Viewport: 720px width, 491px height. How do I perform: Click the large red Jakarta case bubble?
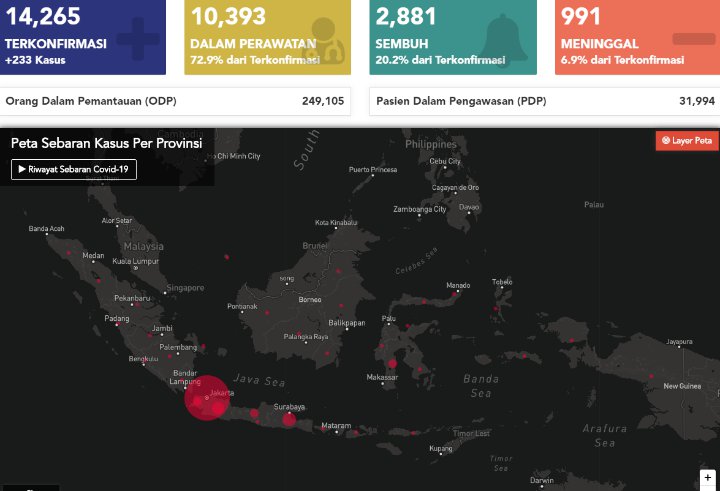207,398
